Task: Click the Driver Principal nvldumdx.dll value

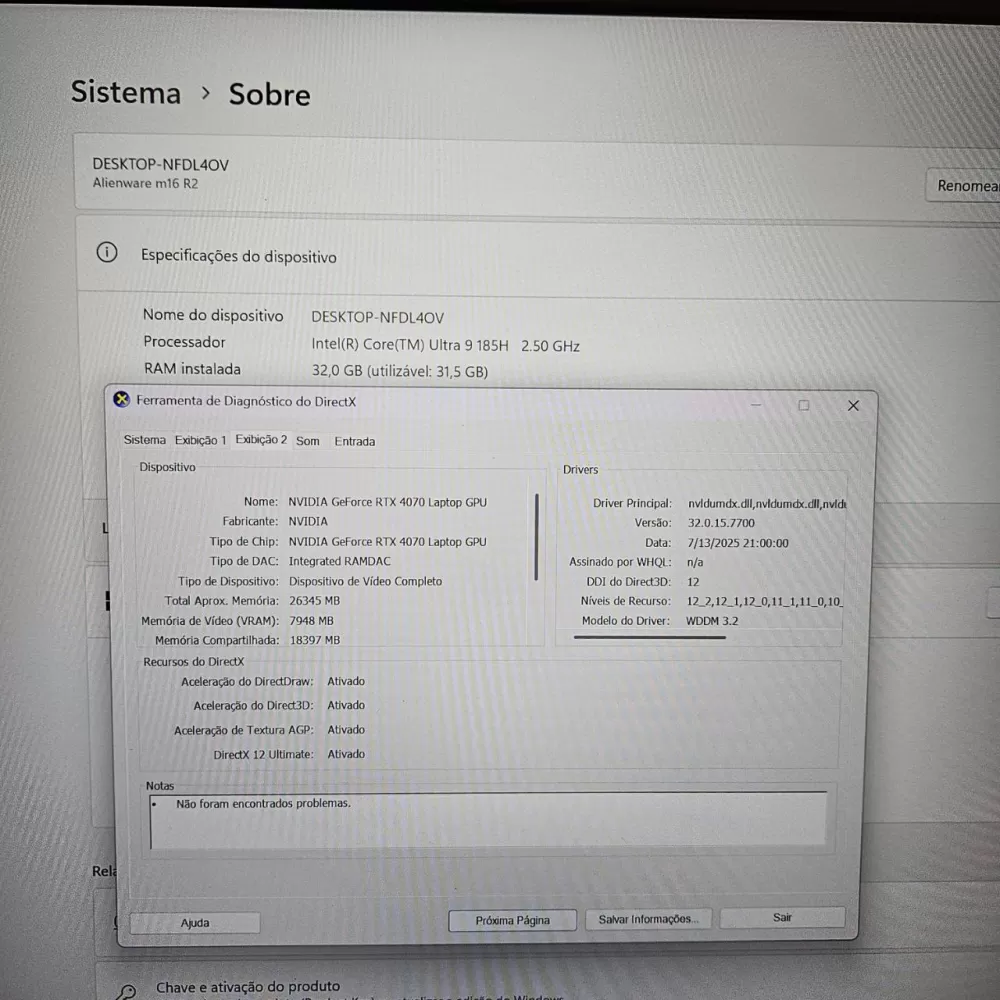Action: tap(767, 504)
